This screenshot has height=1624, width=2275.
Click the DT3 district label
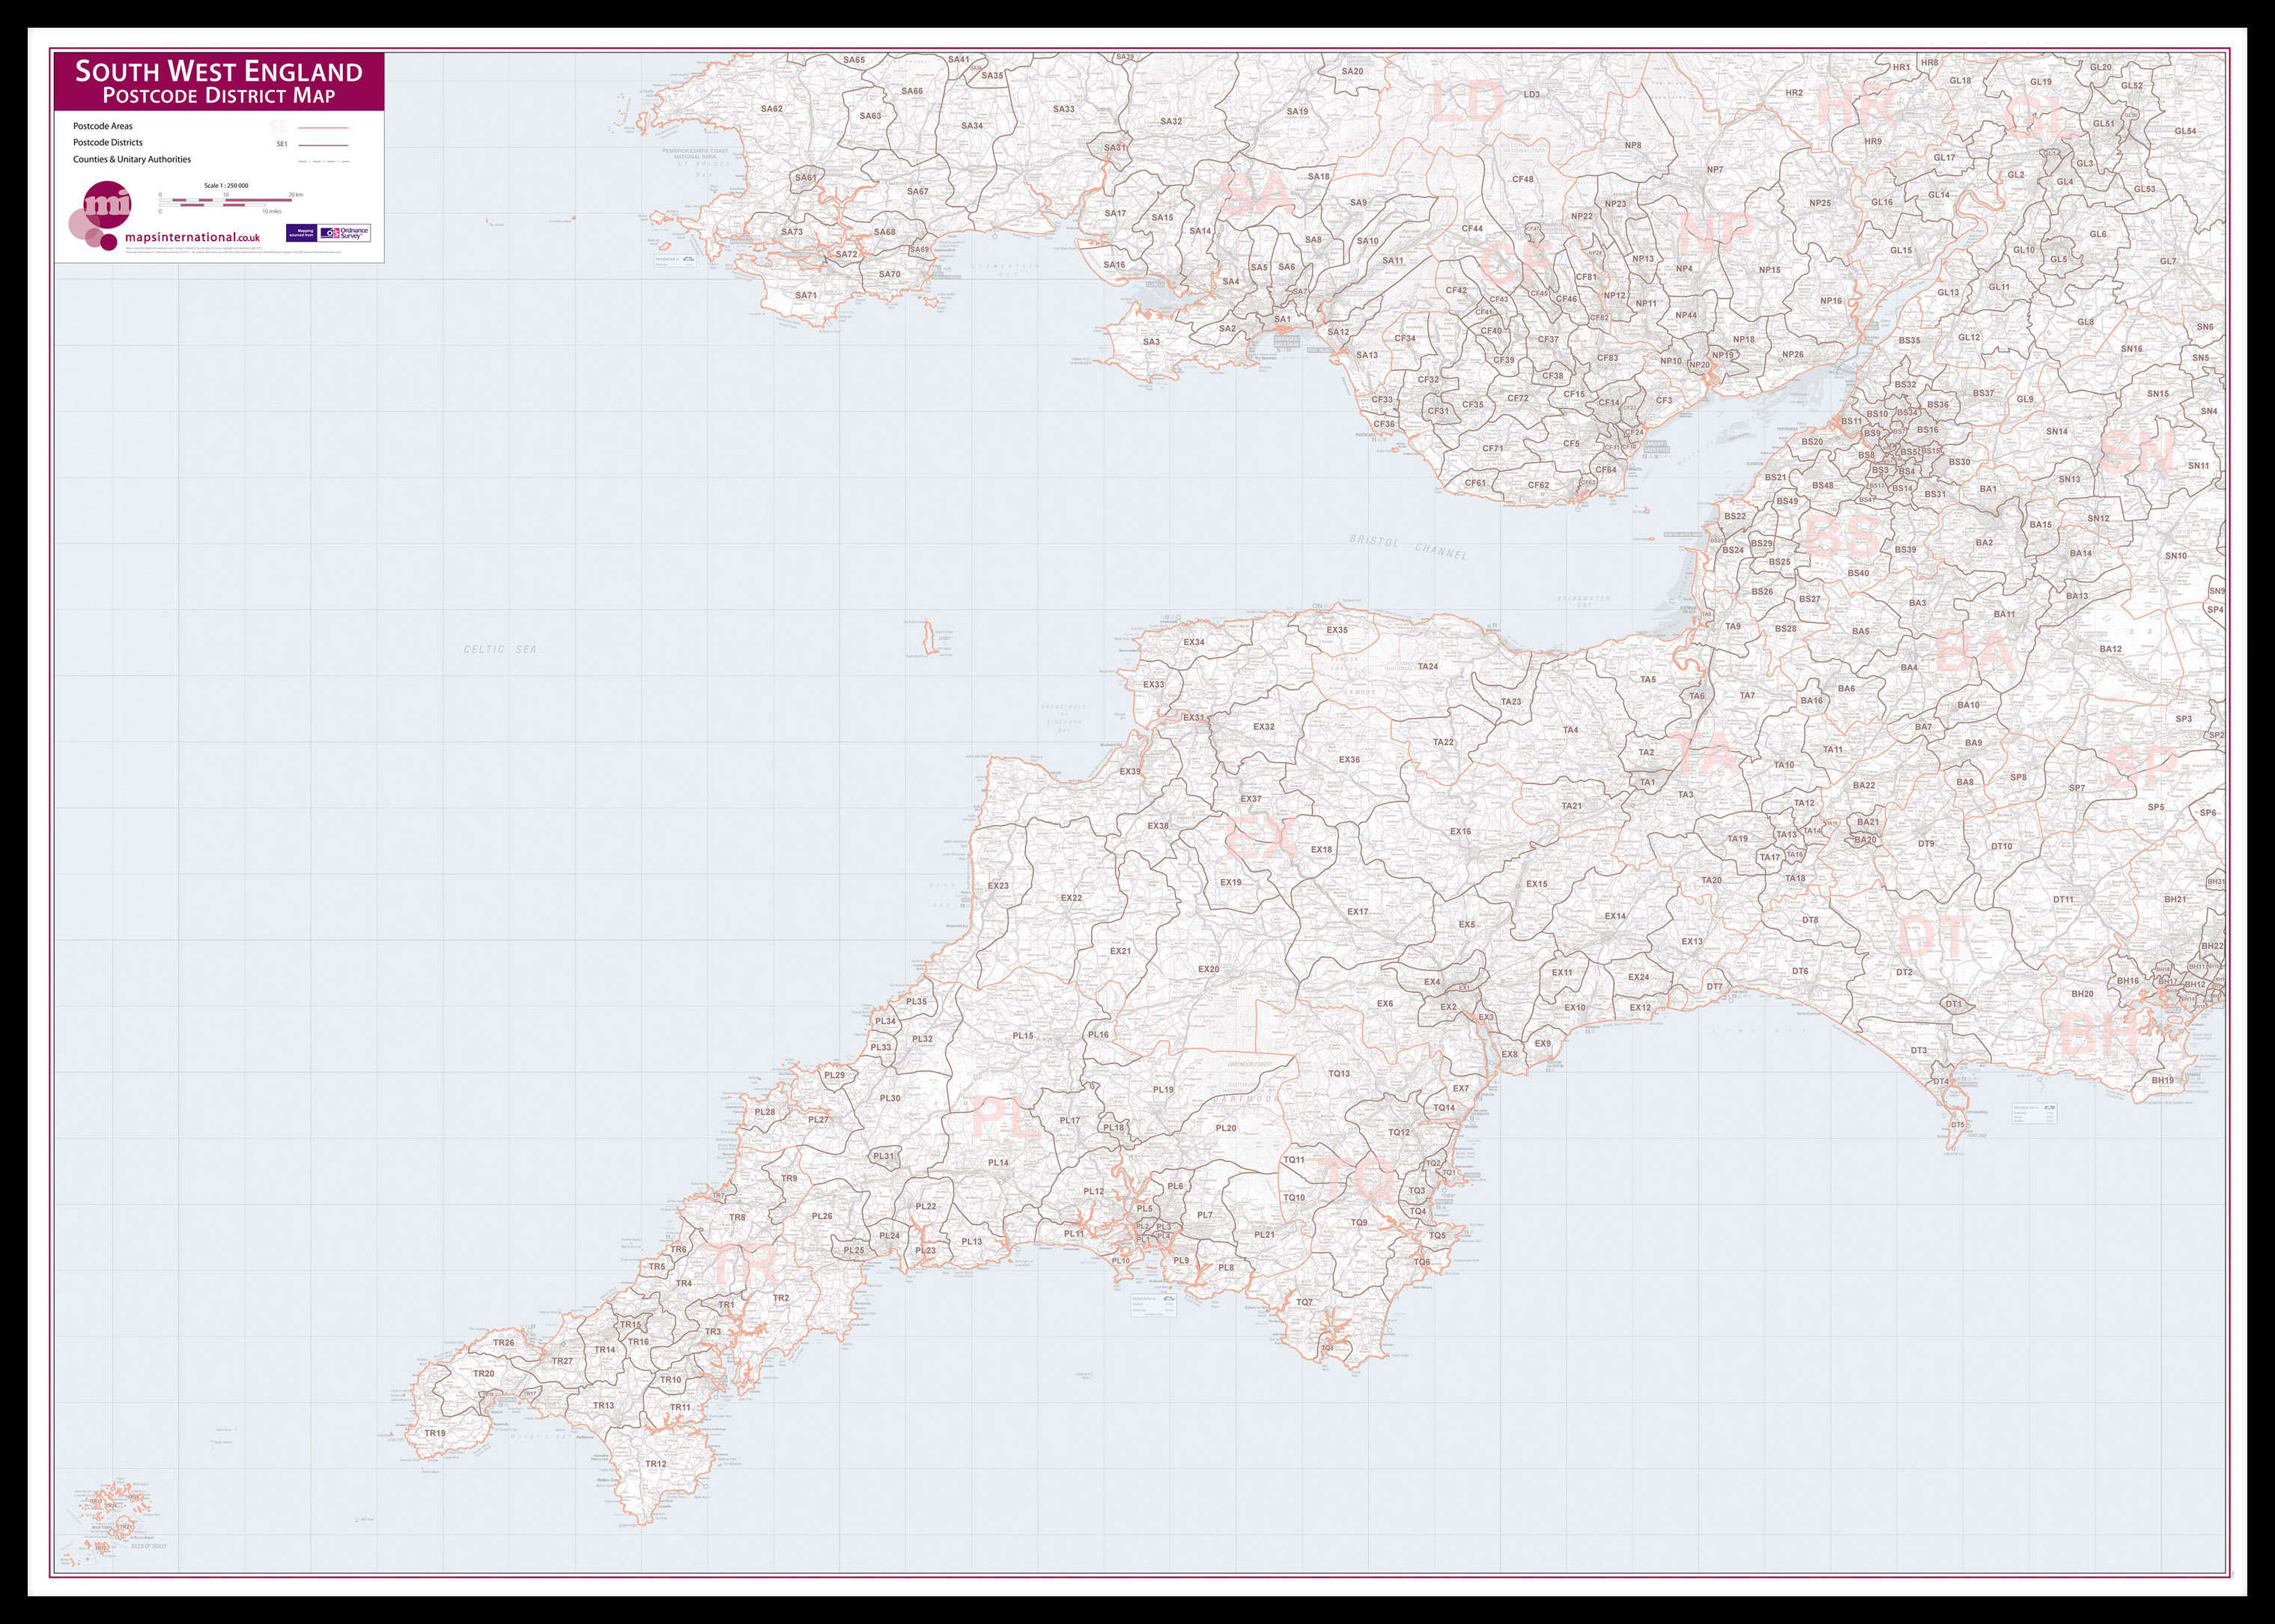tap(1918, 1050)
